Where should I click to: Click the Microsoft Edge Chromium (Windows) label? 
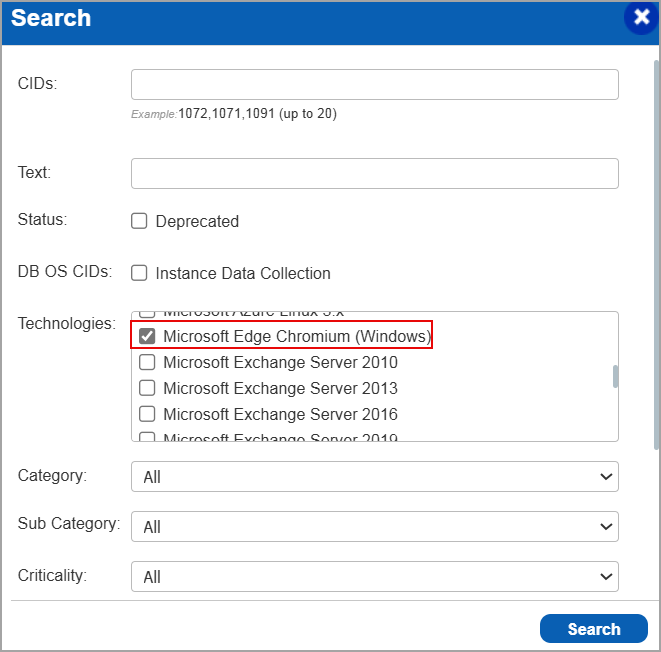point(296,336)
